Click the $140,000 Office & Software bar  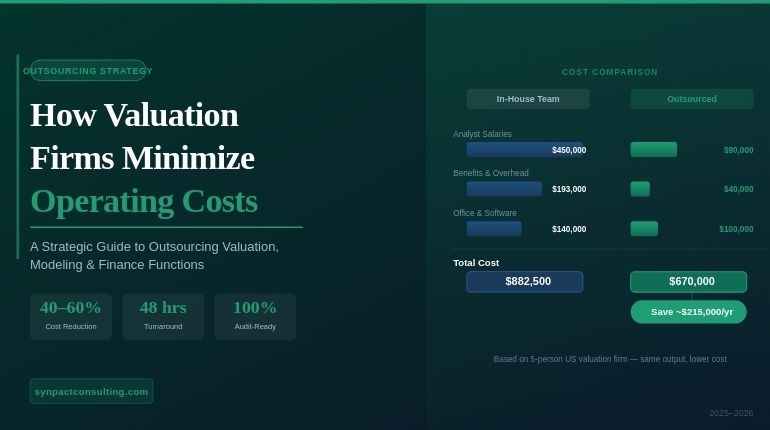click(x=494, y=229)
